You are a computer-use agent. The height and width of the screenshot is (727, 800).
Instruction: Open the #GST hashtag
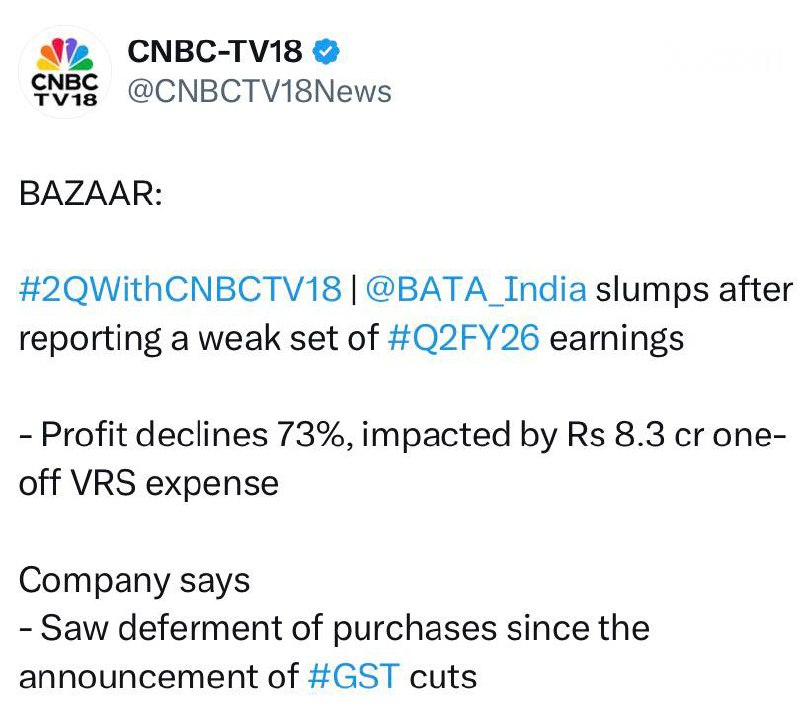click(x=354, y=676)
